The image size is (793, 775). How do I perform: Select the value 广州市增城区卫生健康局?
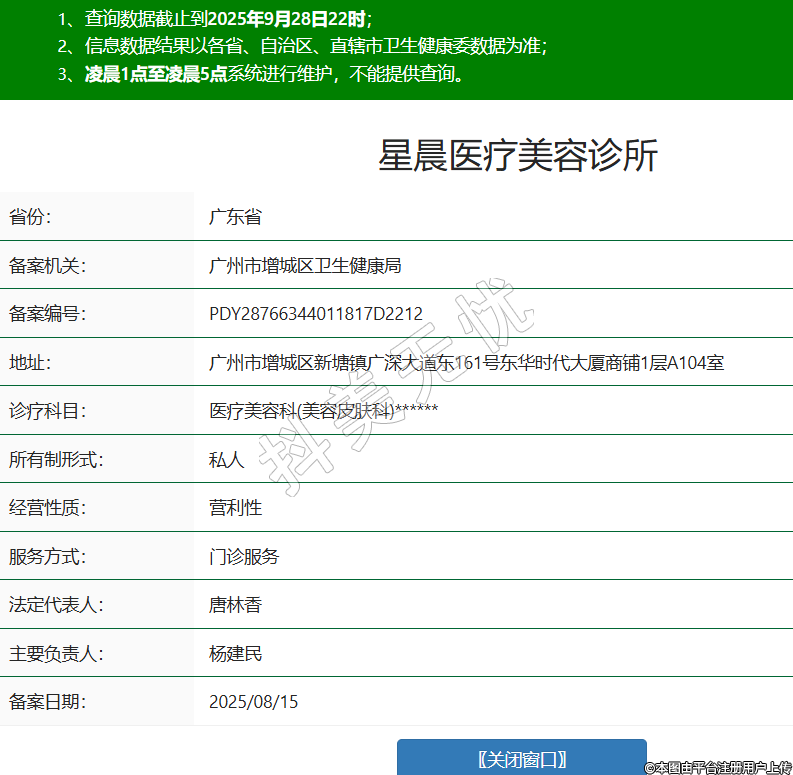(305, 265)
